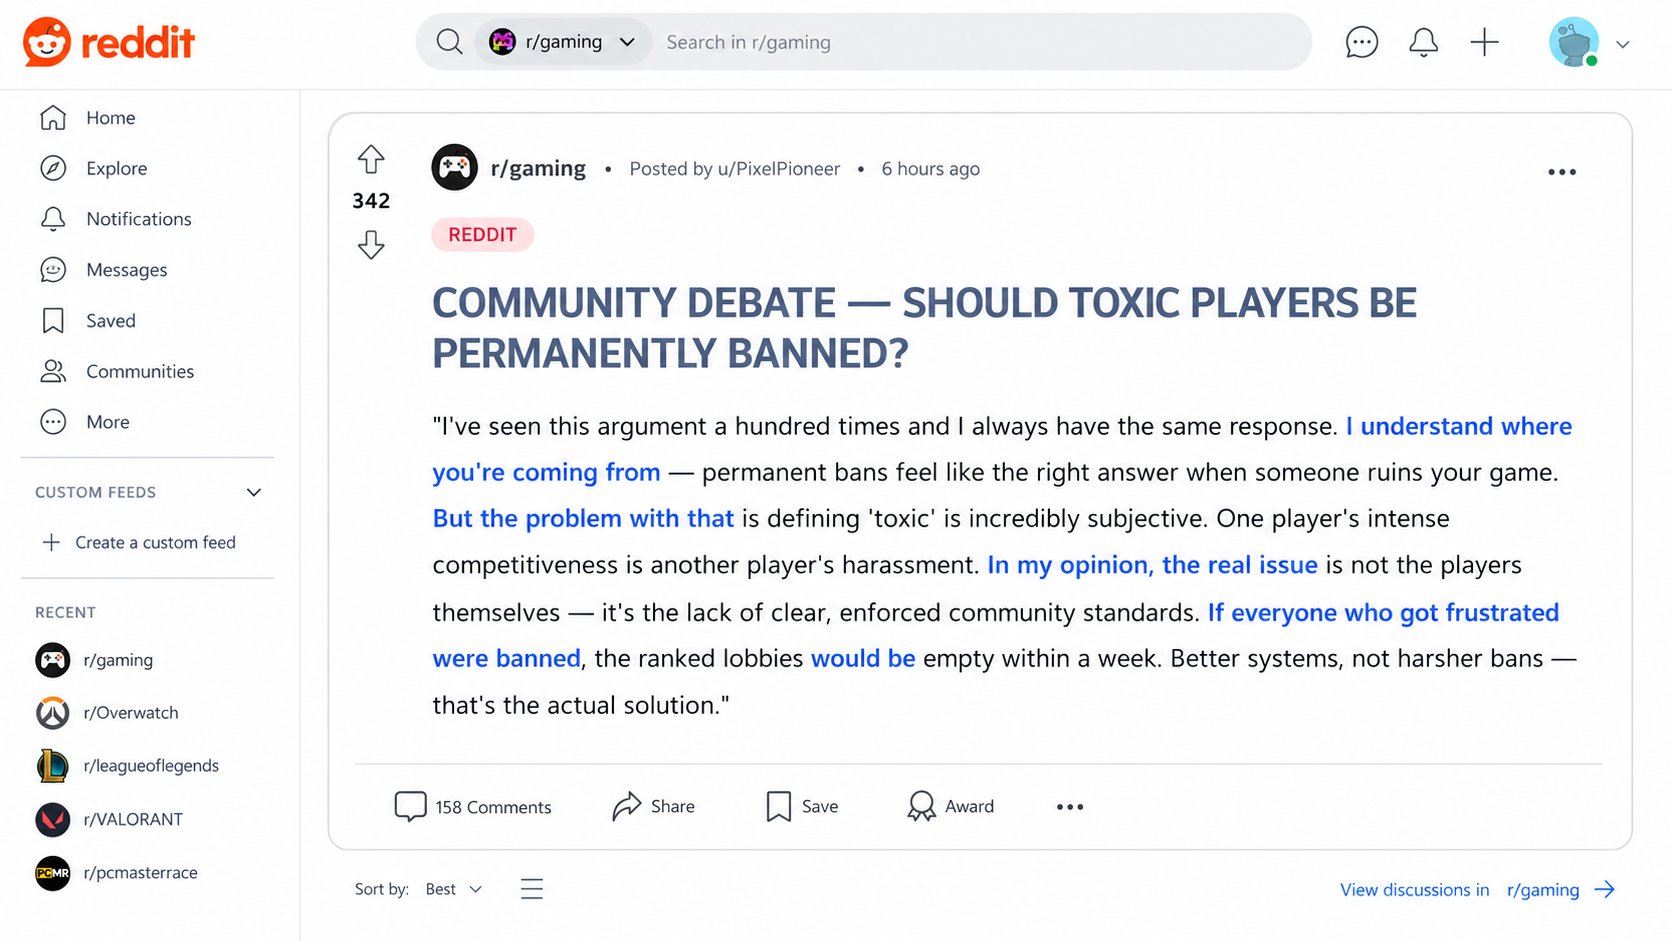The image size is (1672, 941).
Task: Open r/gaming link in post header
Action: coord(538,168)
